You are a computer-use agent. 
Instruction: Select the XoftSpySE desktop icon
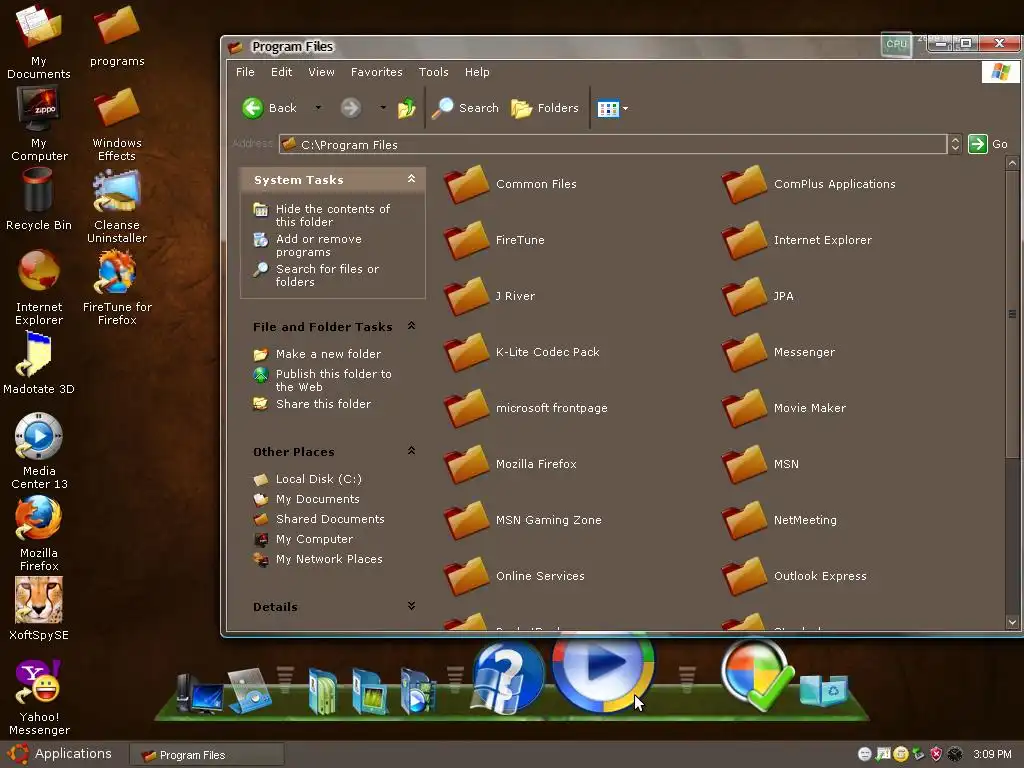click(39, 609)
